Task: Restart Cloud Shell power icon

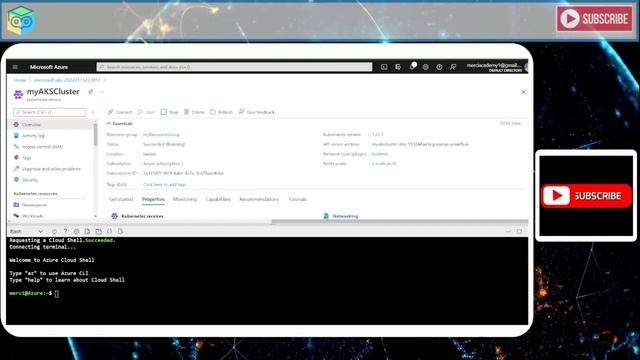Action: (54, 231)
